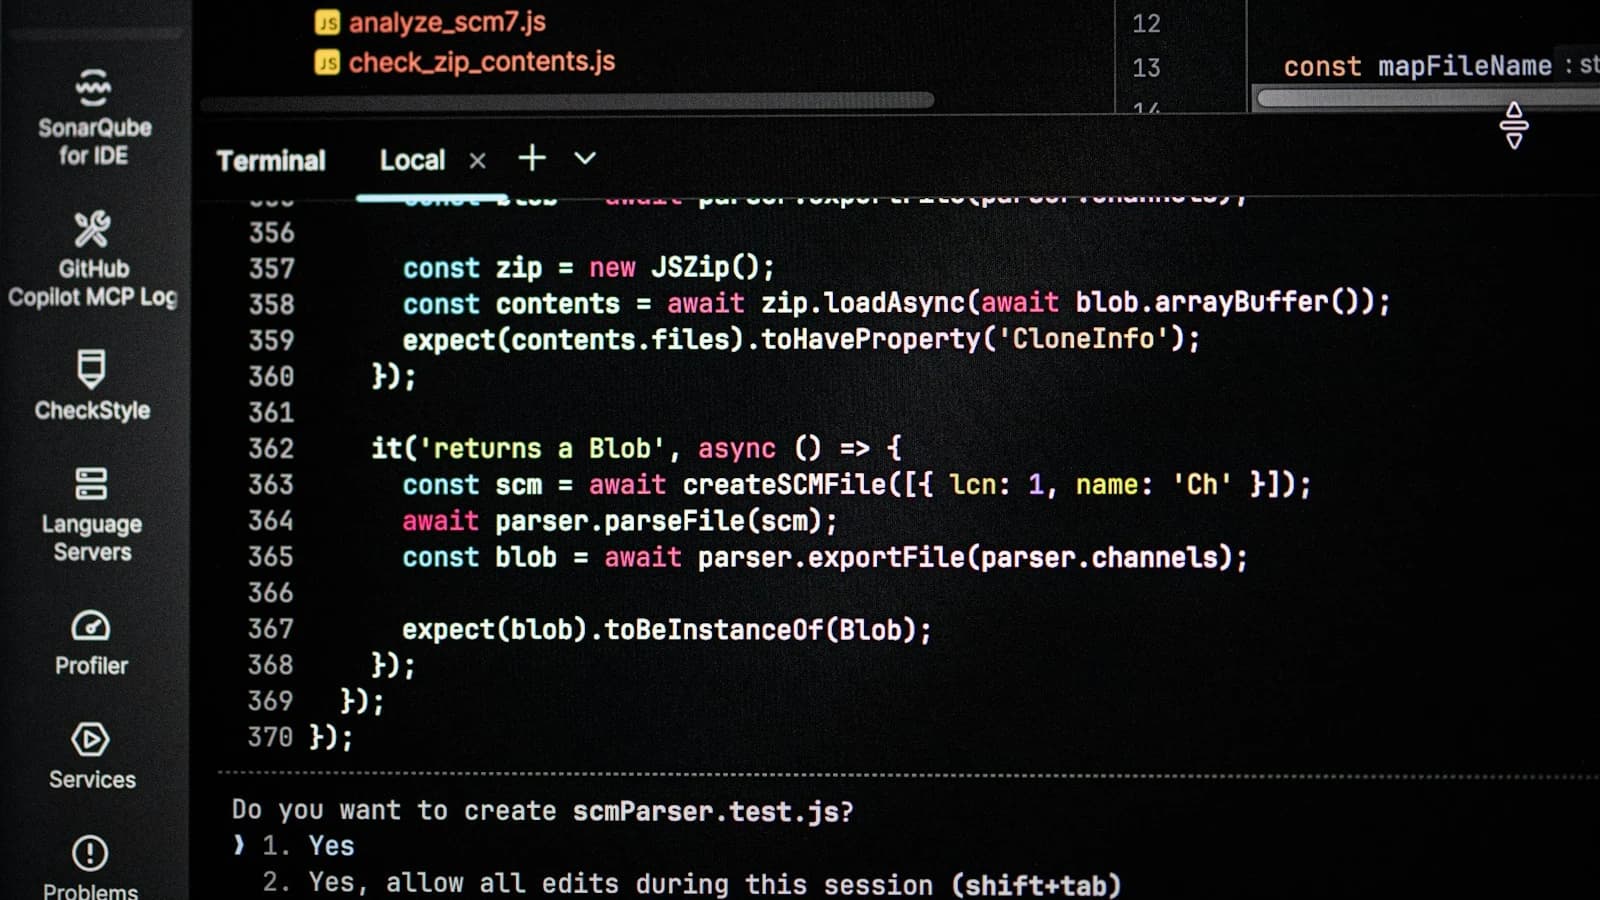Close the Local terminal tab
This screenshot has height=900, width=1600.
478,160
